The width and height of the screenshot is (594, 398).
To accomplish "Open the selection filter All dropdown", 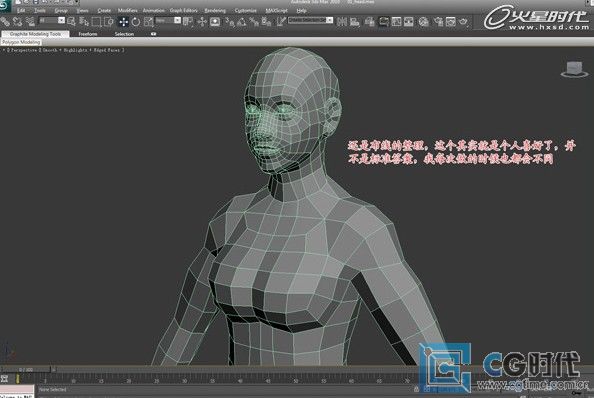I will [52, 20].
